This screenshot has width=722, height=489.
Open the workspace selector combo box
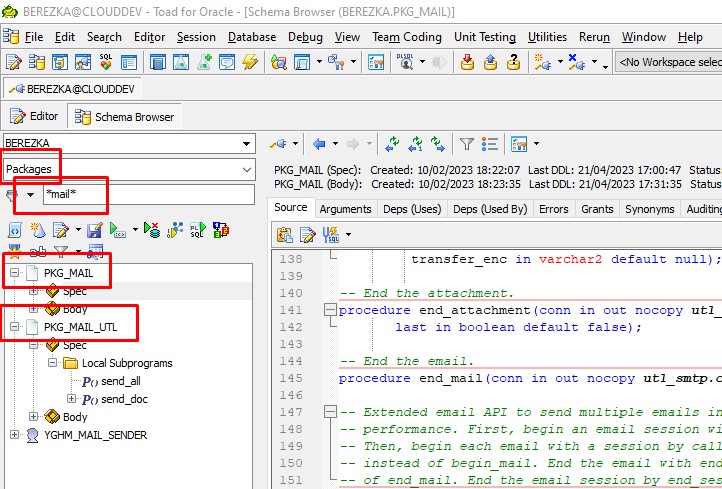coord(668,62)
